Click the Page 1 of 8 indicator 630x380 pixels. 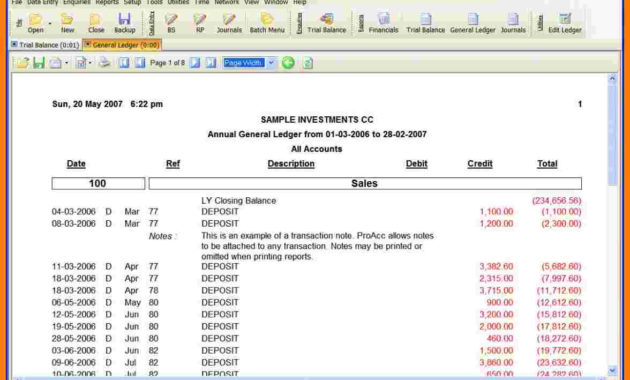167,63
